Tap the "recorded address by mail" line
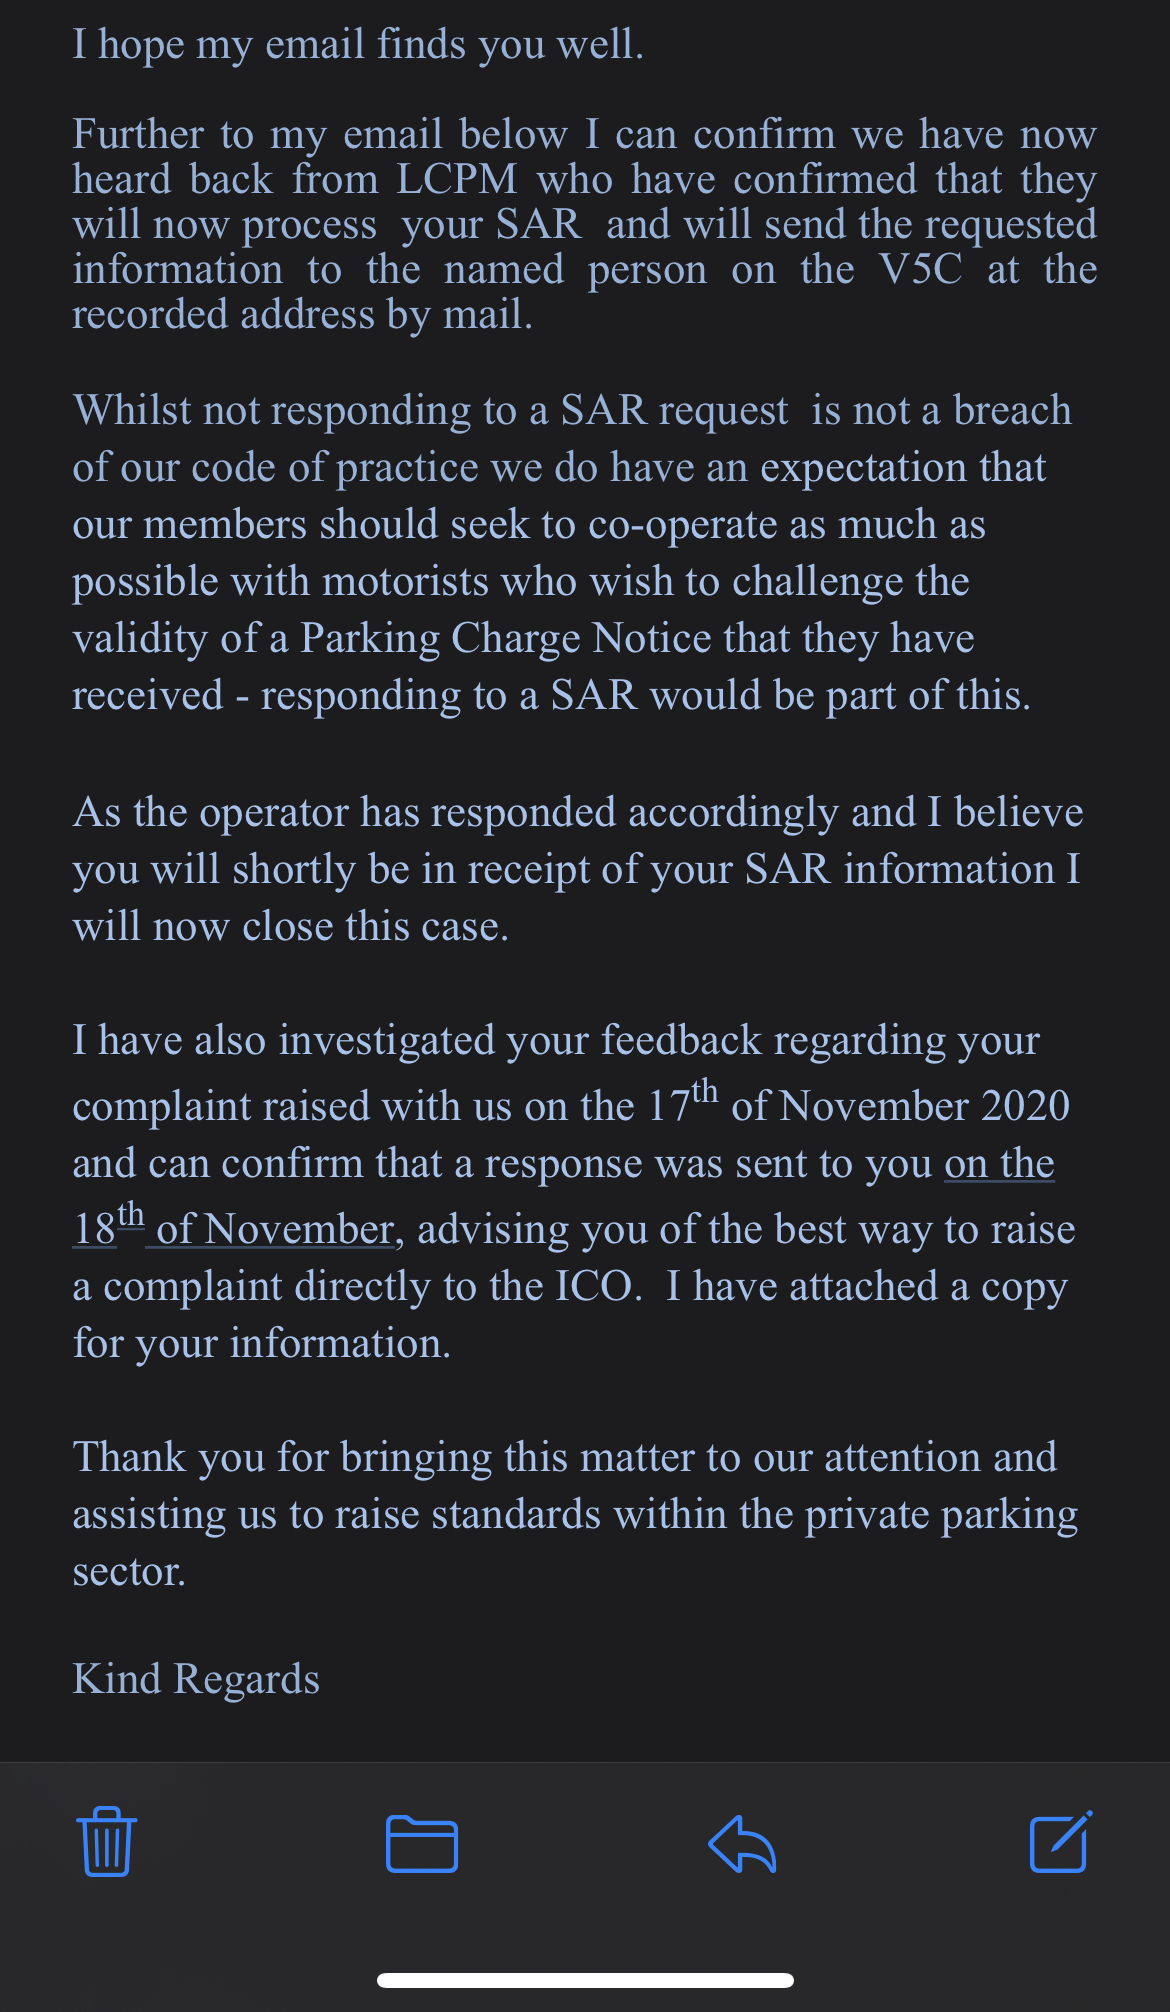 tap(302, 315)
